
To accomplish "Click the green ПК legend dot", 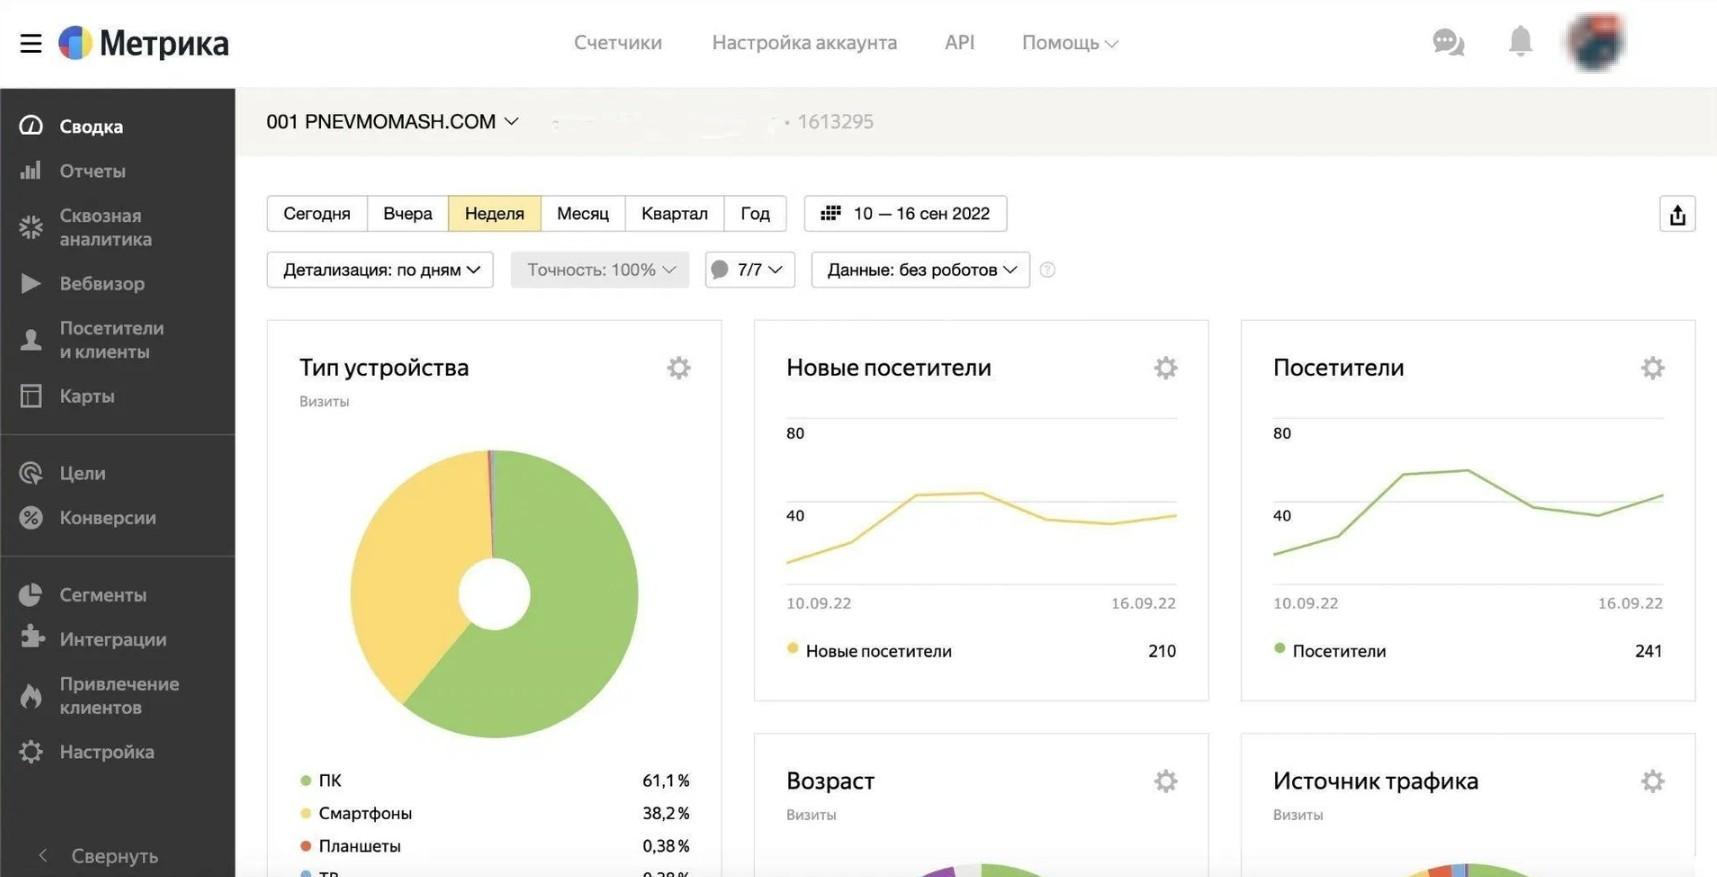I will pyautogui.click(x=306, y=780).
